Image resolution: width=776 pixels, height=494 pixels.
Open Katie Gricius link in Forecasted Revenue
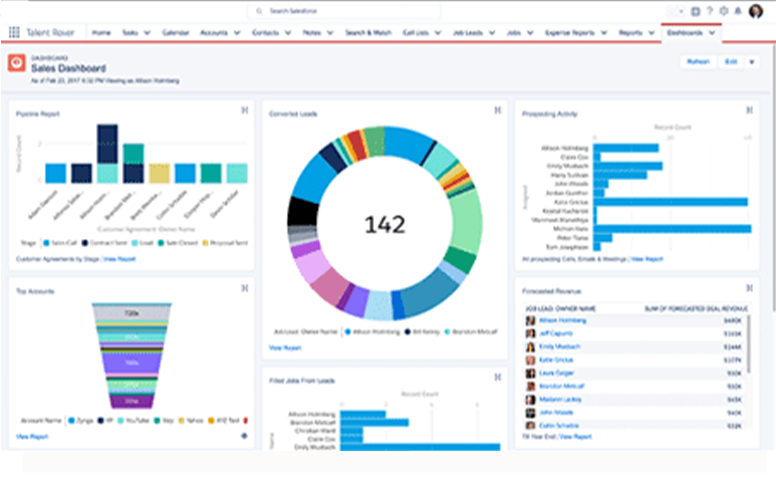[x=556, y=360]
